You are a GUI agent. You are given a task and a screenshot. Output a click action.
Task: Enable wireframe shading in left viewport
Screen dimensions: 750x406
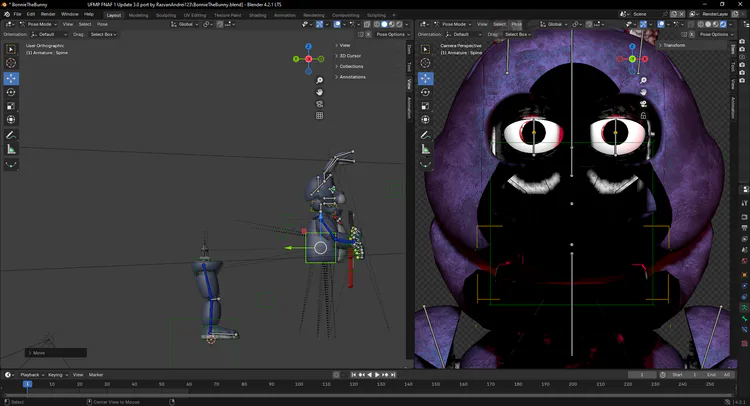point(377,24)
